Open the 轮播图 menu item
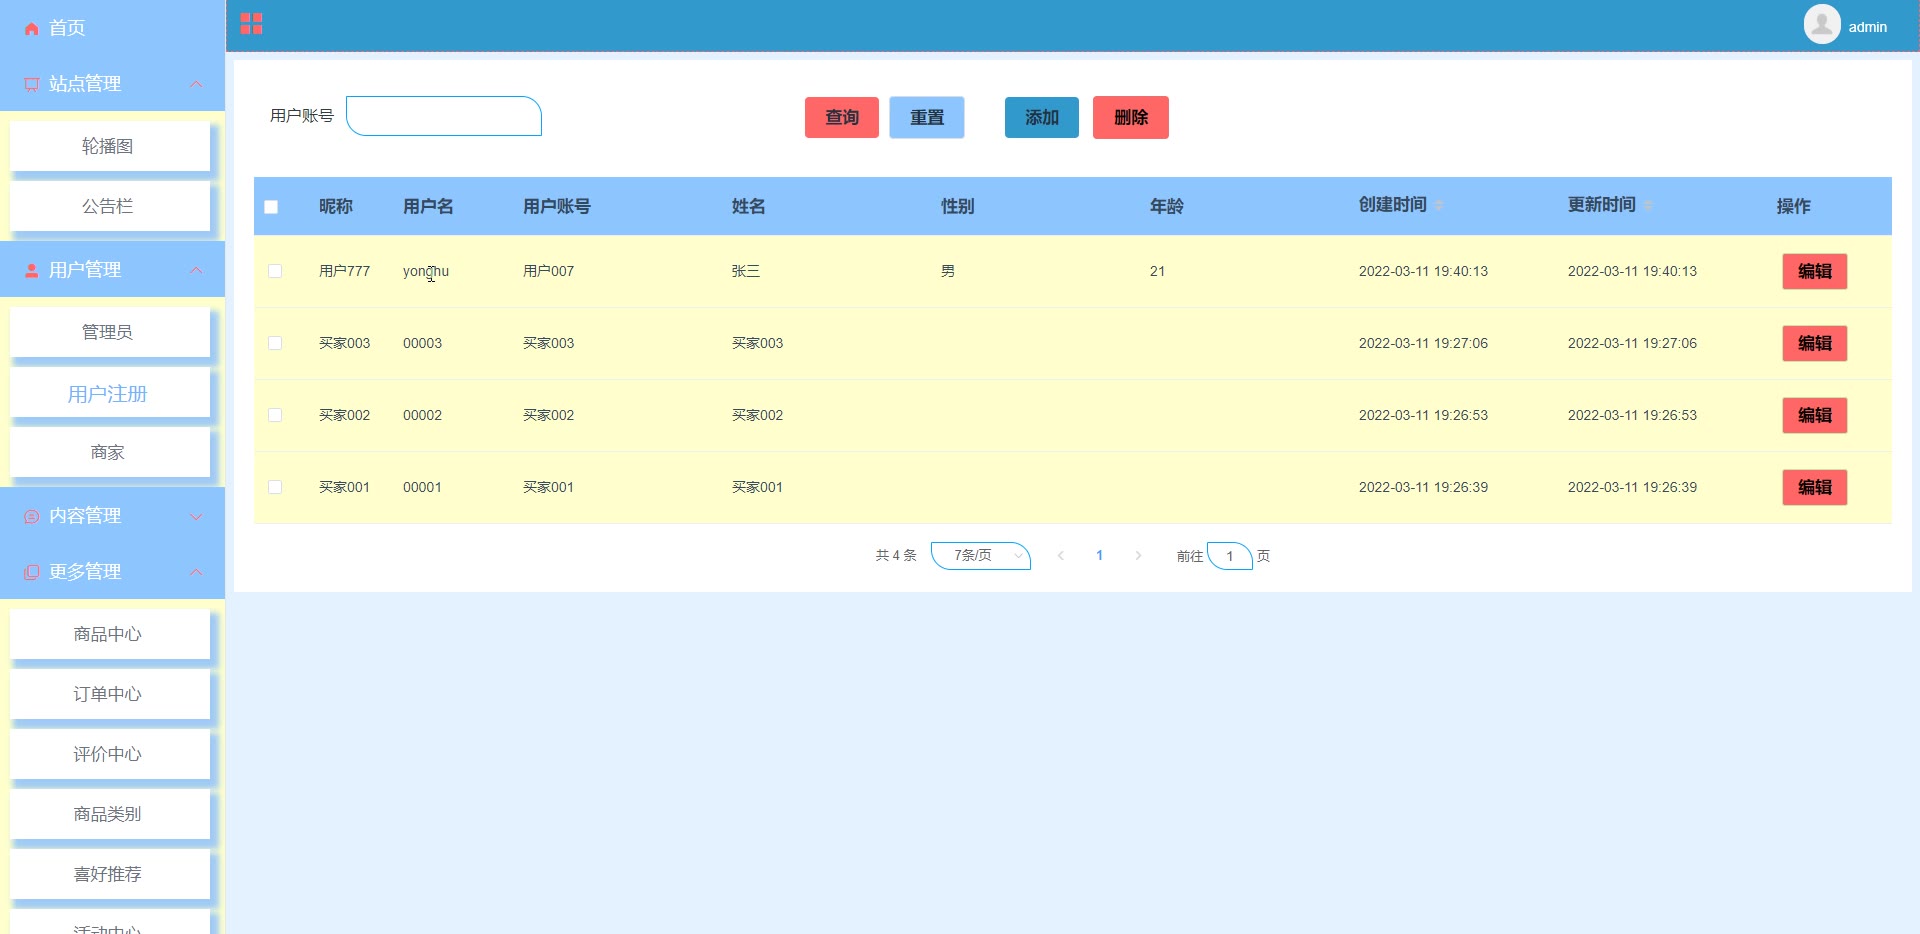Image resolution: width=1920 pixels, height=934 pixels. 110,147
